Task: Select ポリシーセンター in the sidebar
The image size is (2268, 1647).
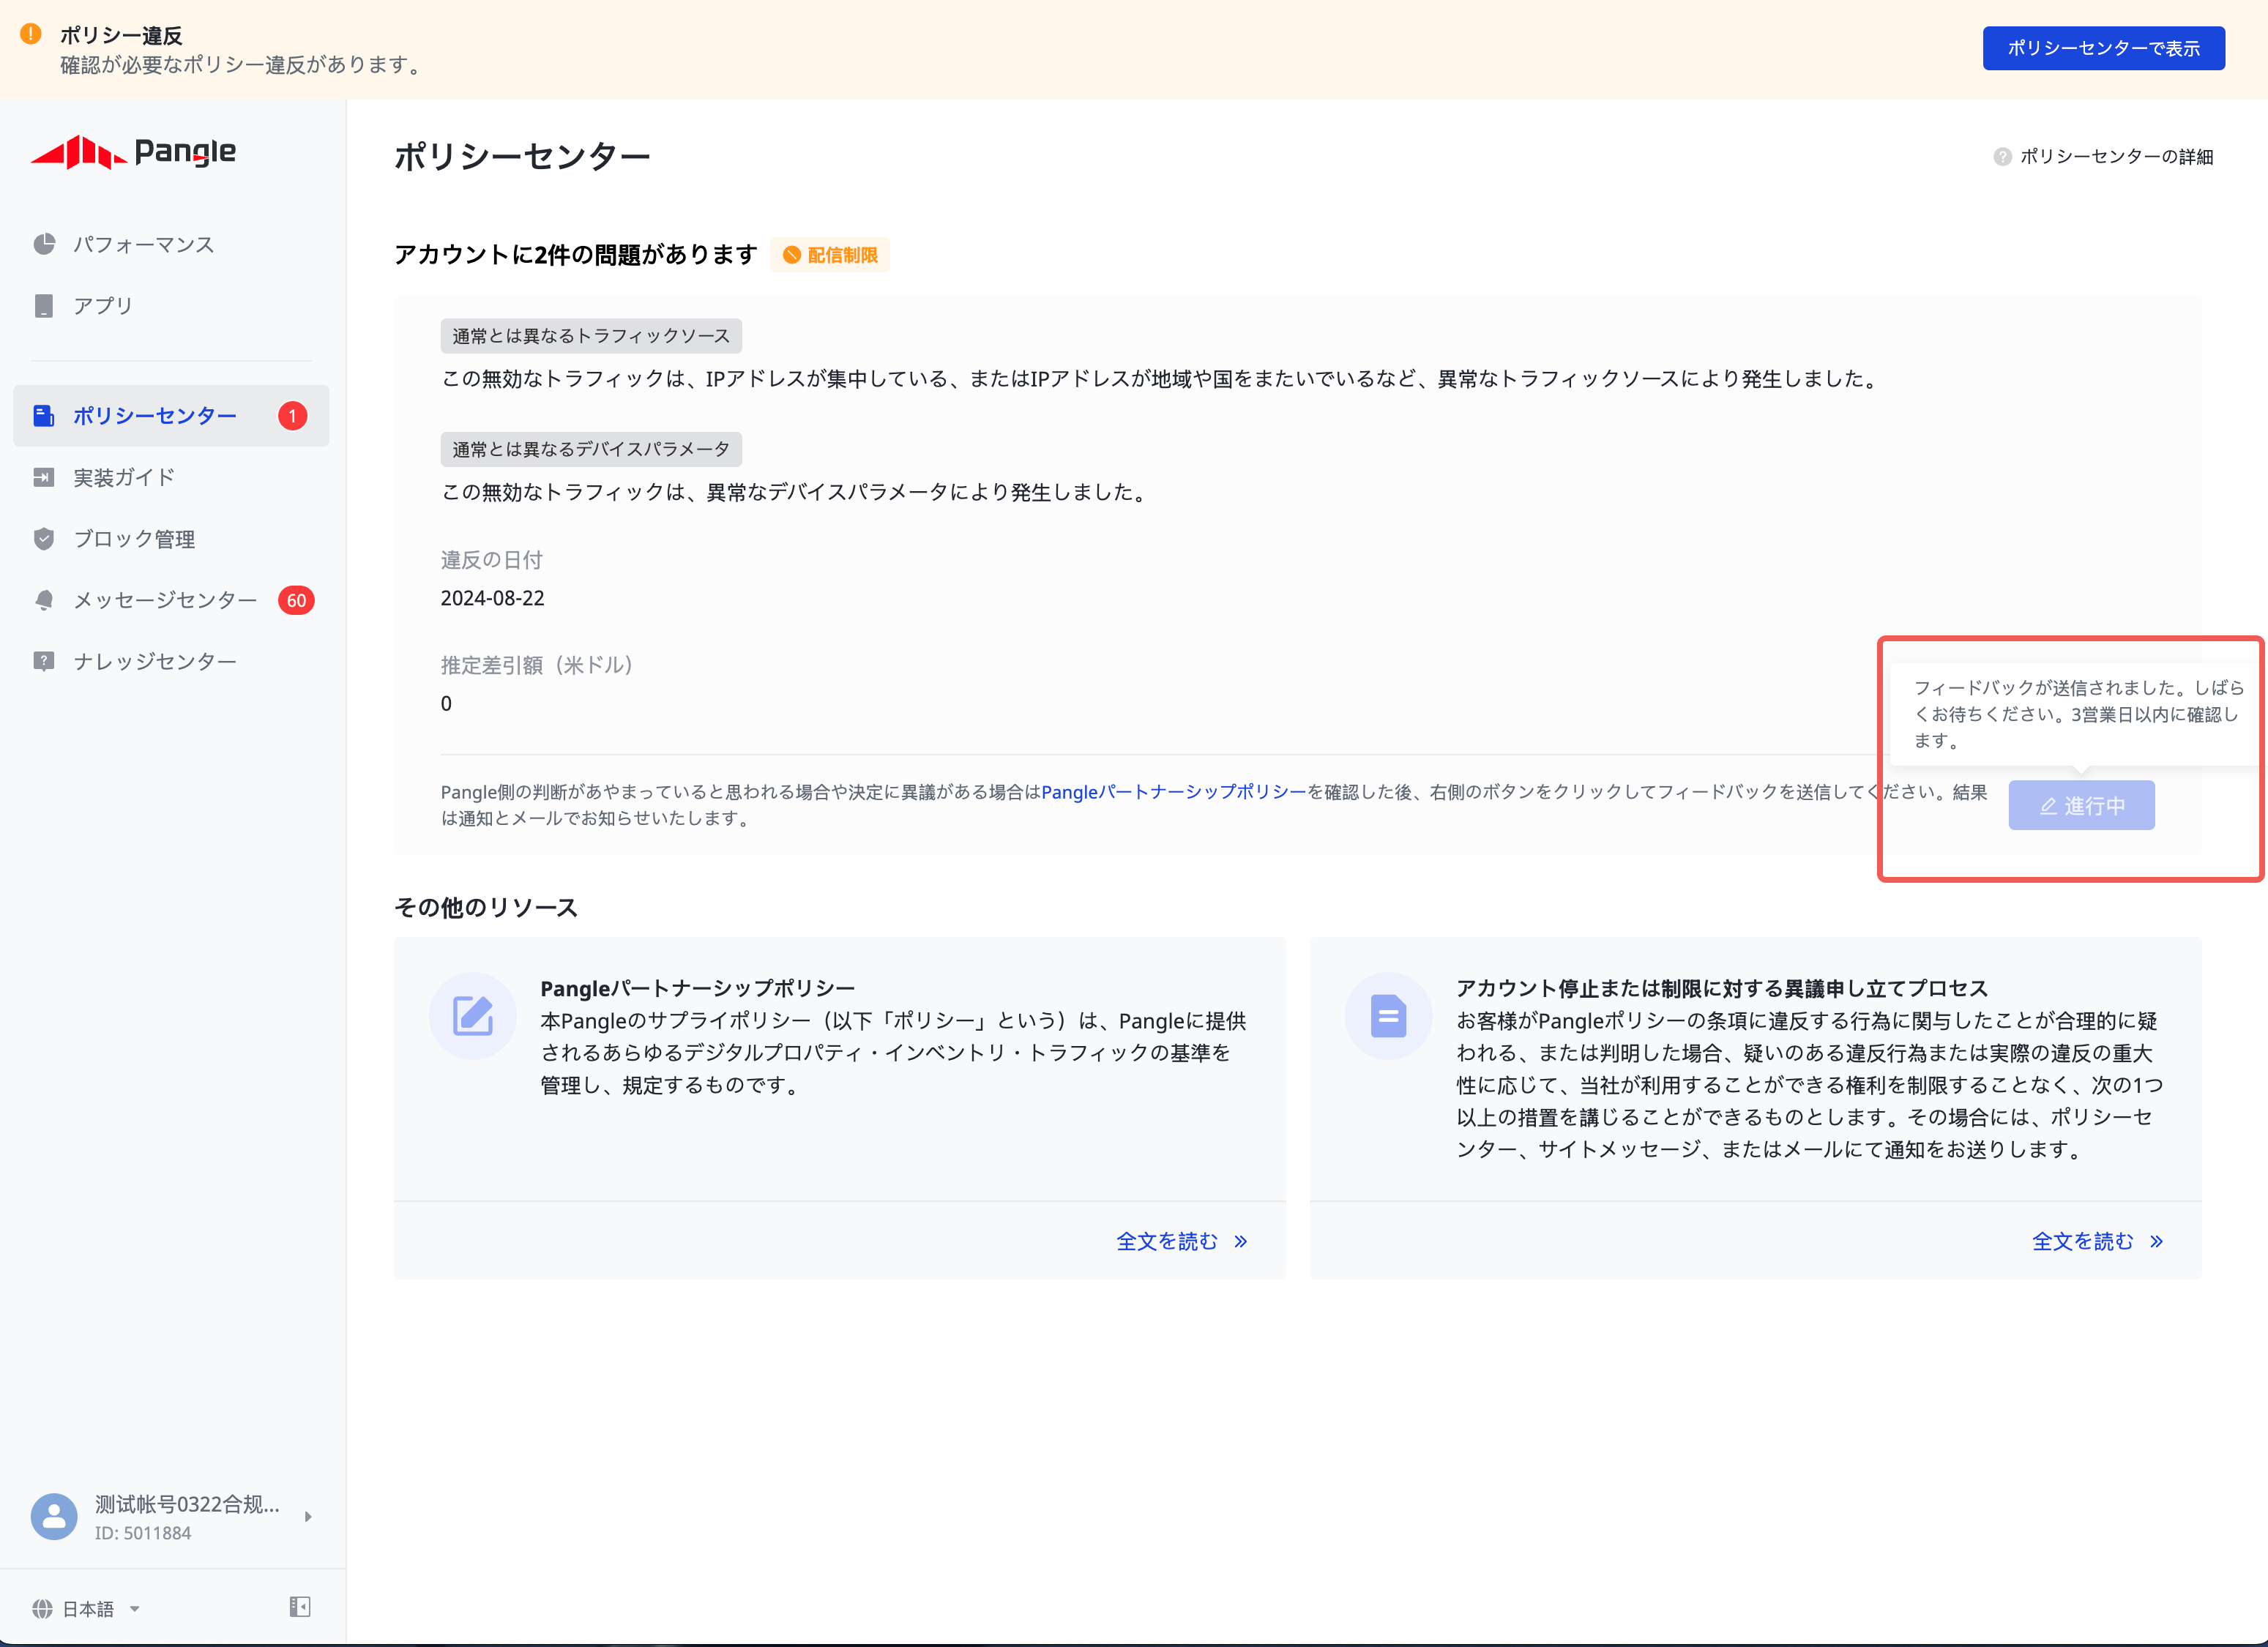Action: pyautogui.click(x=171, y=416)
